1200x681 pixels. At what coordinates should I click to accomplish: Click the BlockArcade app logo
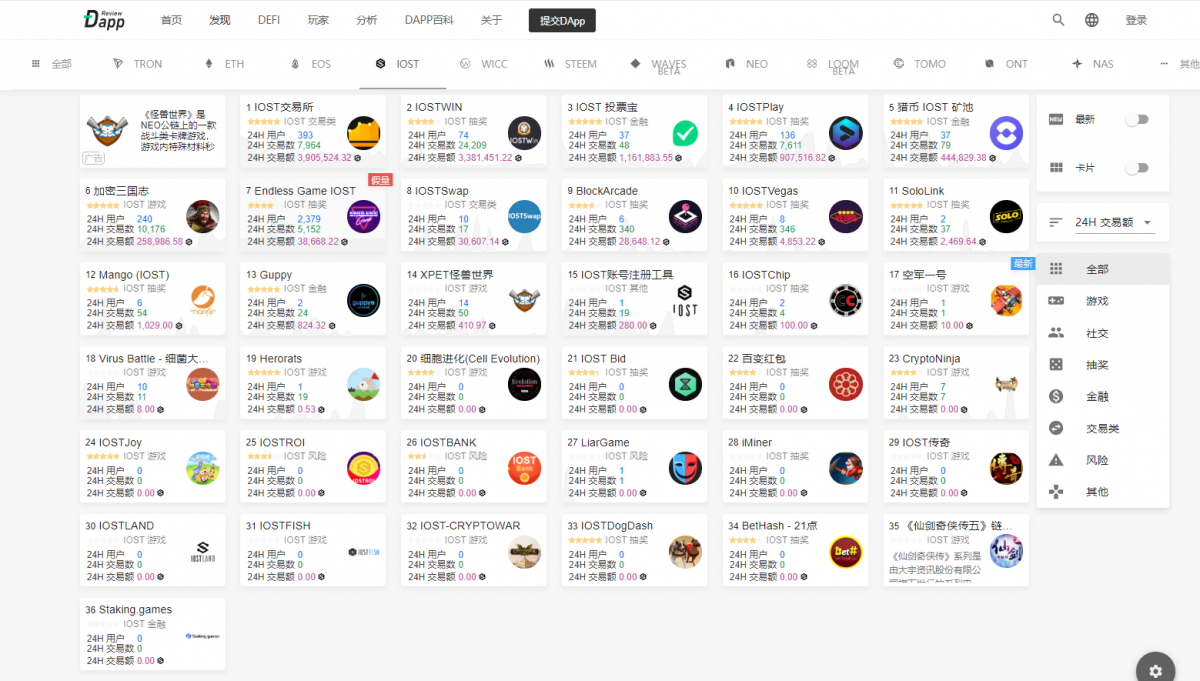[x=685, y=216]
